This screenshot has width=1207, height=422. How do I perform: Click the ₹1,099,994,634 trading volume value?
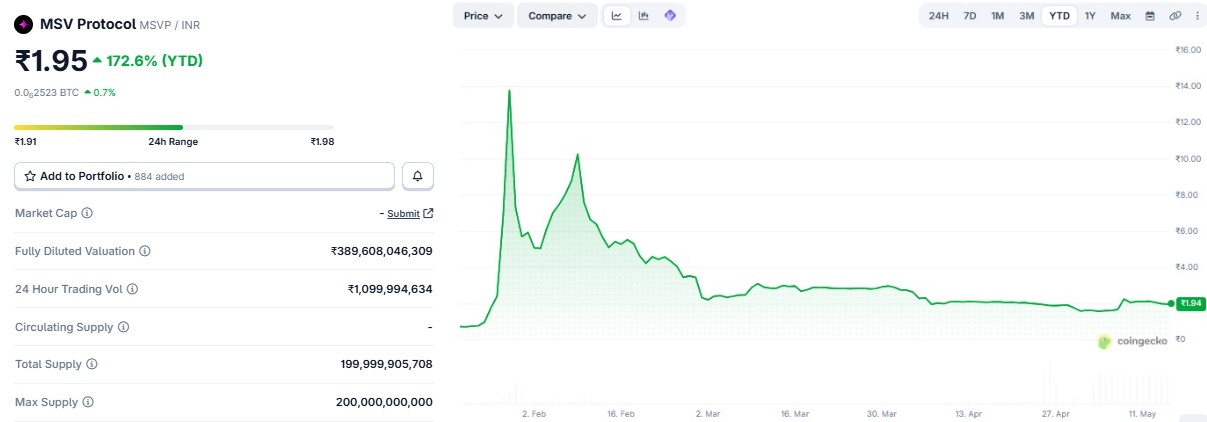coord(390,289)
